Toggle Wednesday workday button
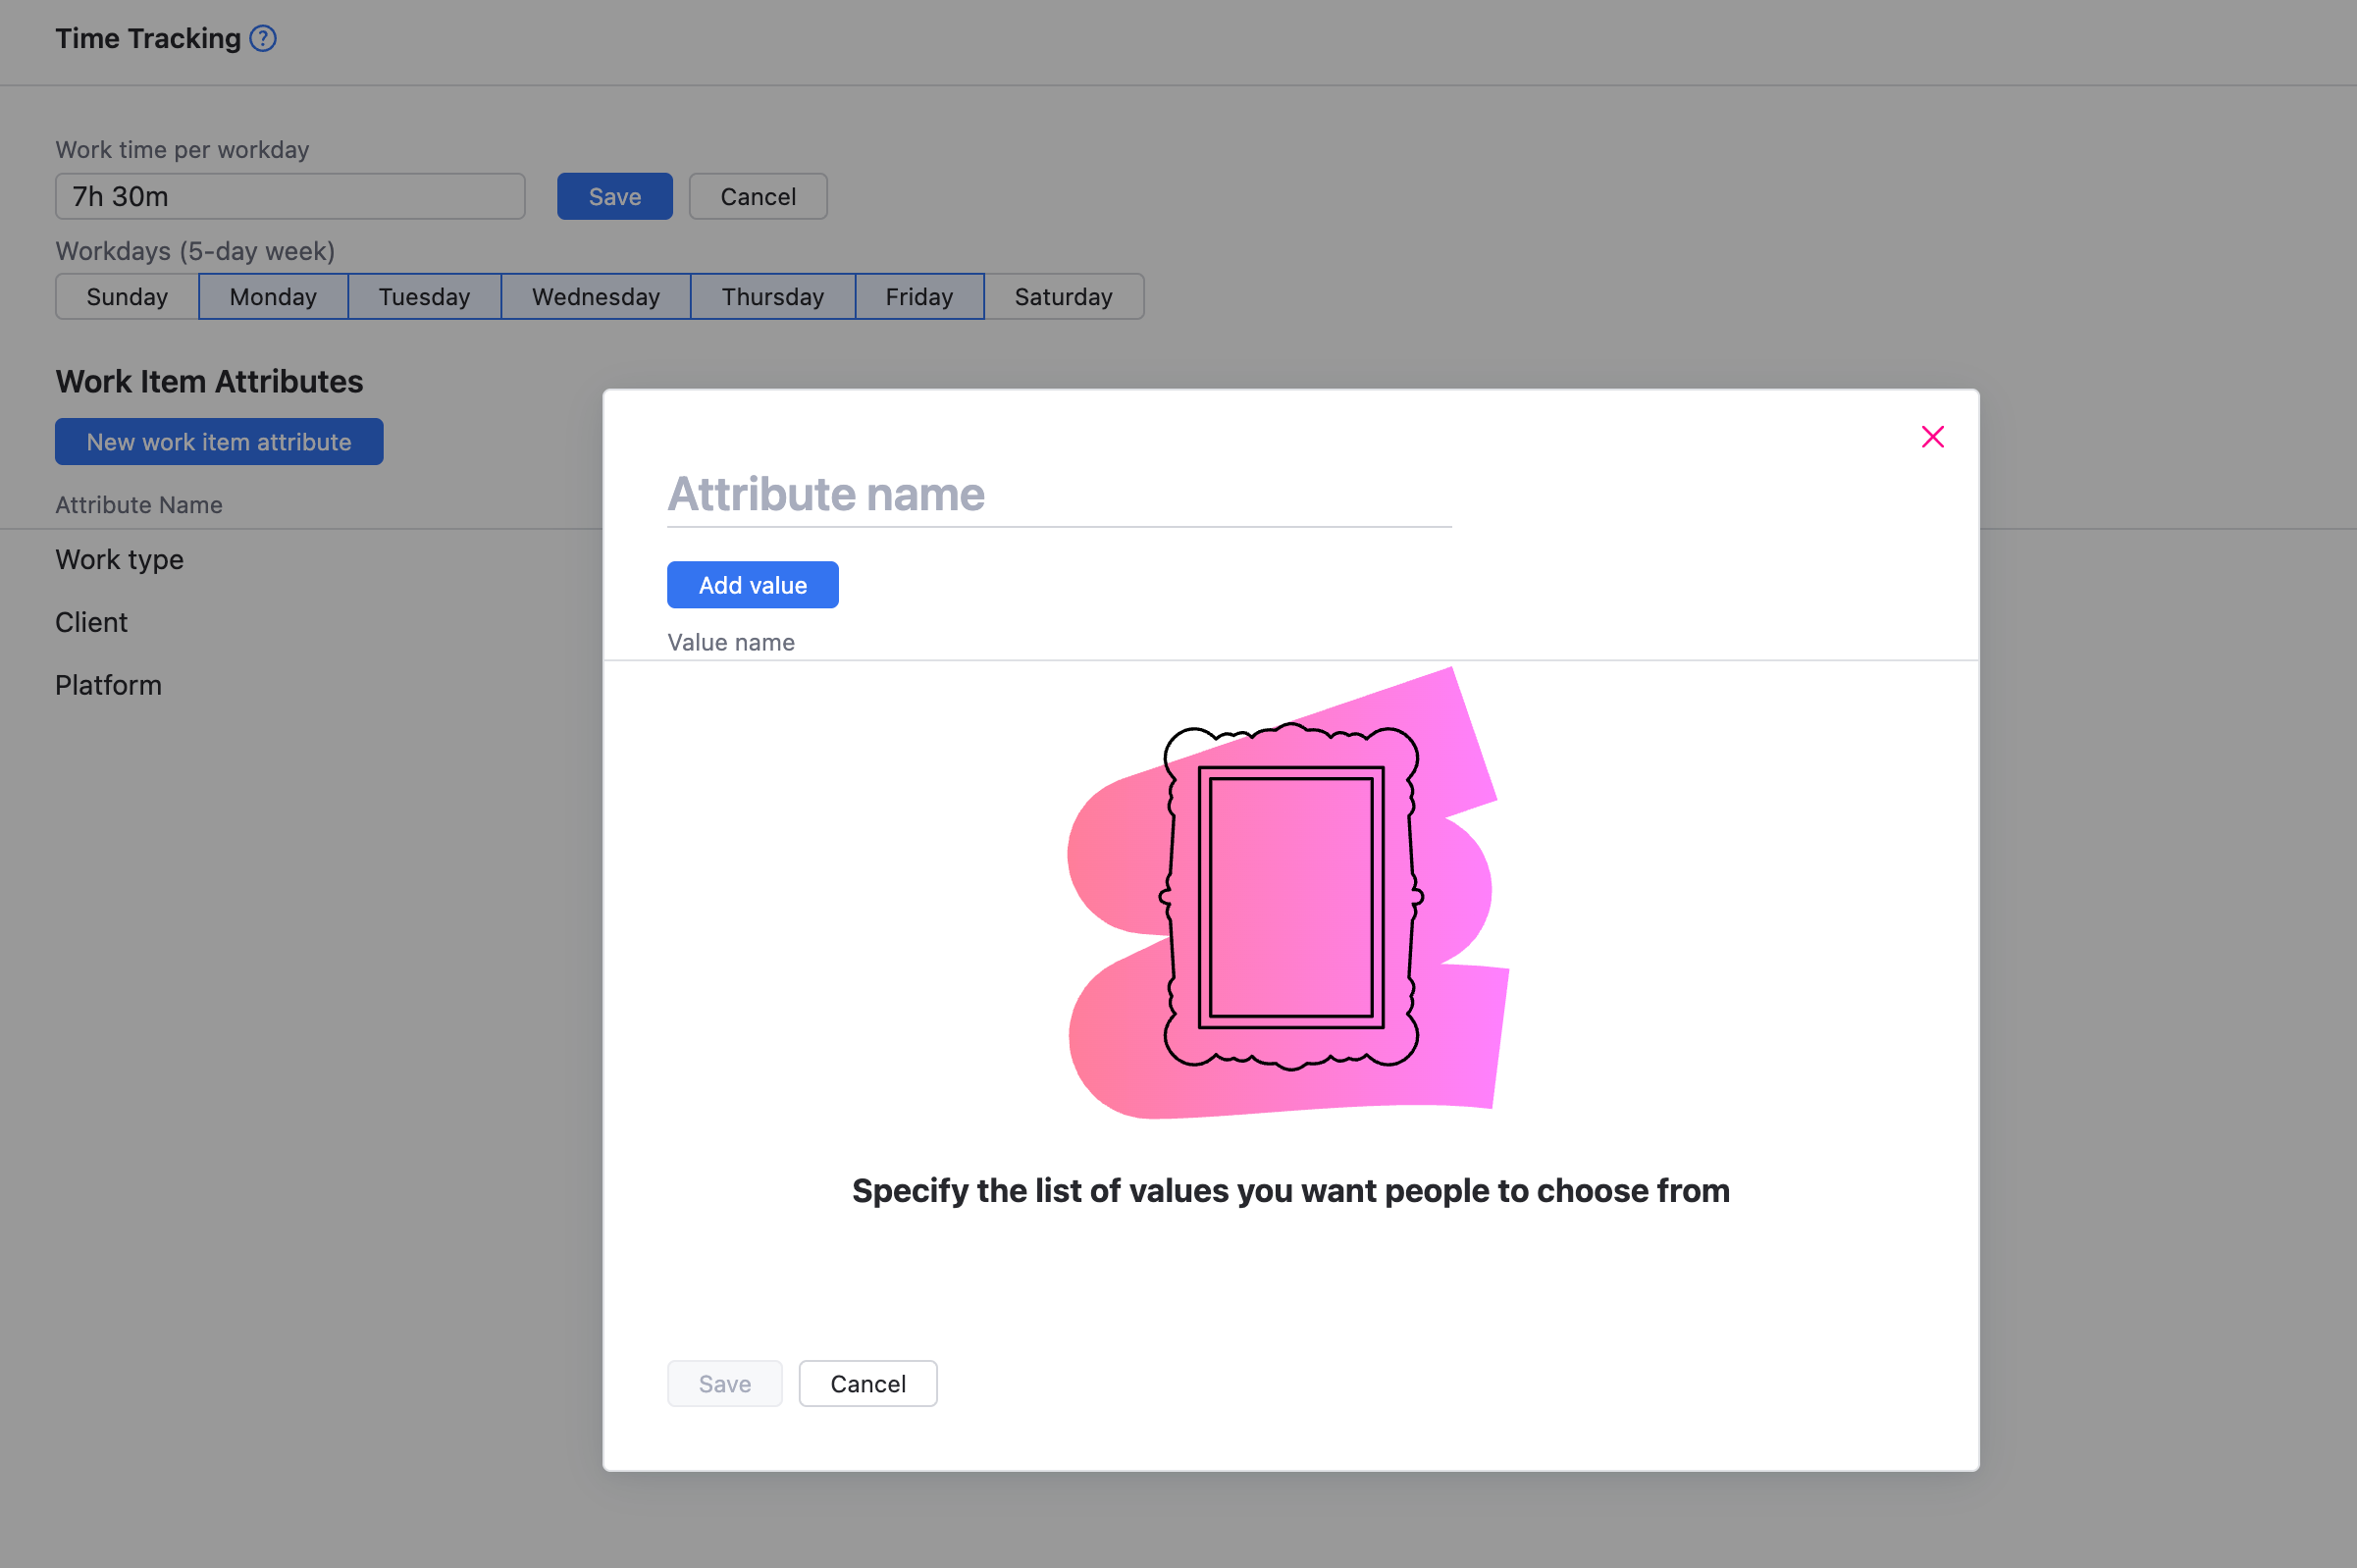Viewport: 2357px width, 1568px height. tap(595, 297)
